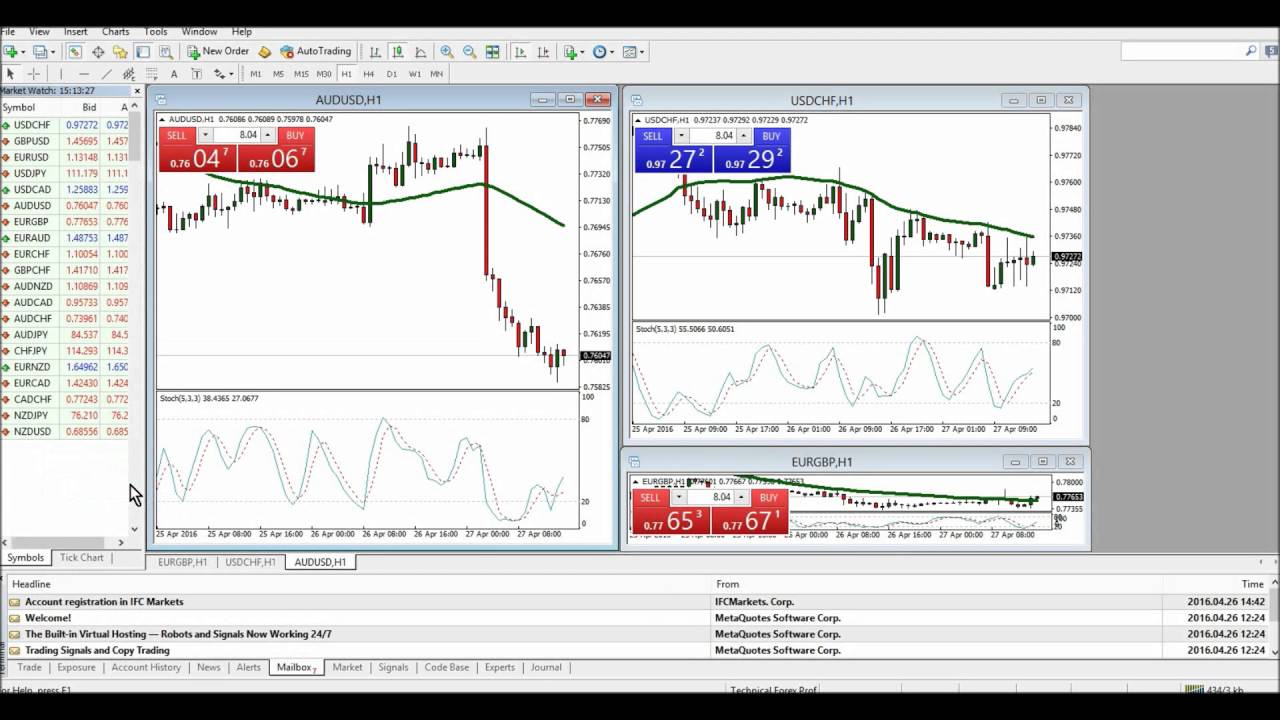Click the BUY button on the USDCHF panel
The image size is (1280, 720).
[771, 135]
